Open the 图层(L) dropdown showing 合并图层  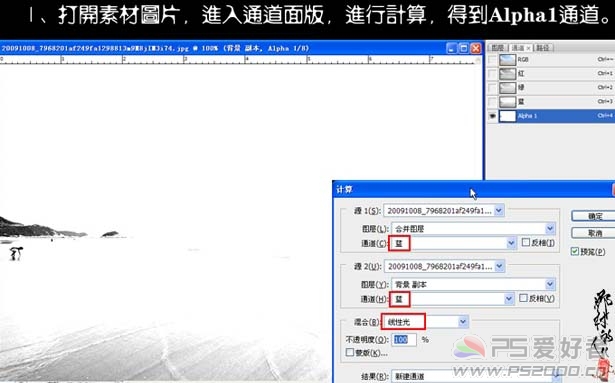[473, 228]
